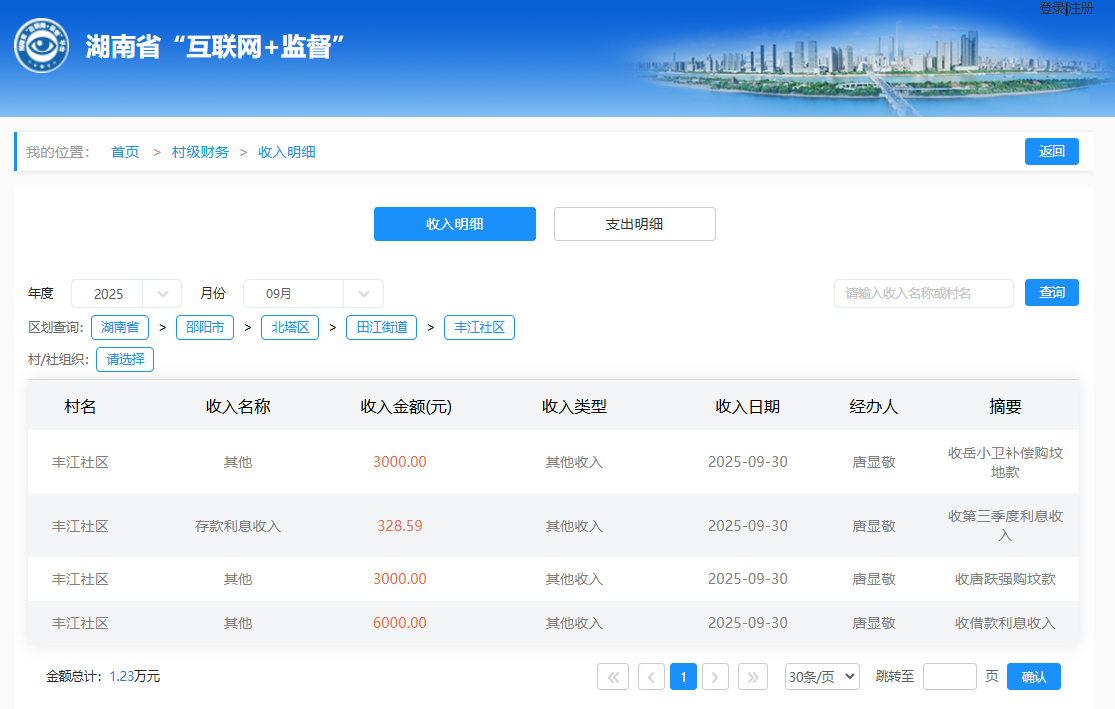Click the 村级财务 breadcrumb link
Image resolution: width=1115 pixels, height=709 pixels.
click(x=200, y=152)
